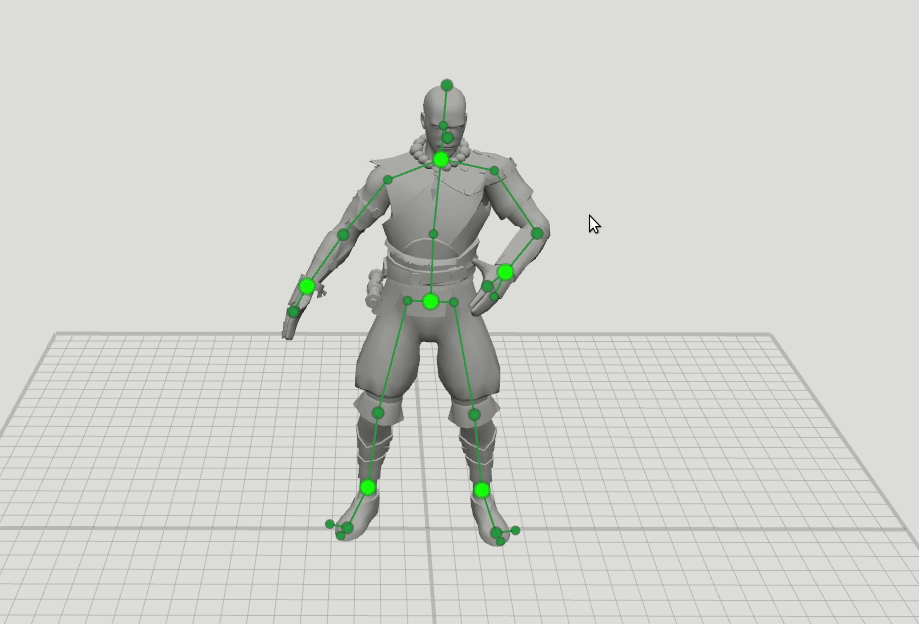Click the bright wrist joint on hand at hip
The image size is (919, 624).
[505, 272]
